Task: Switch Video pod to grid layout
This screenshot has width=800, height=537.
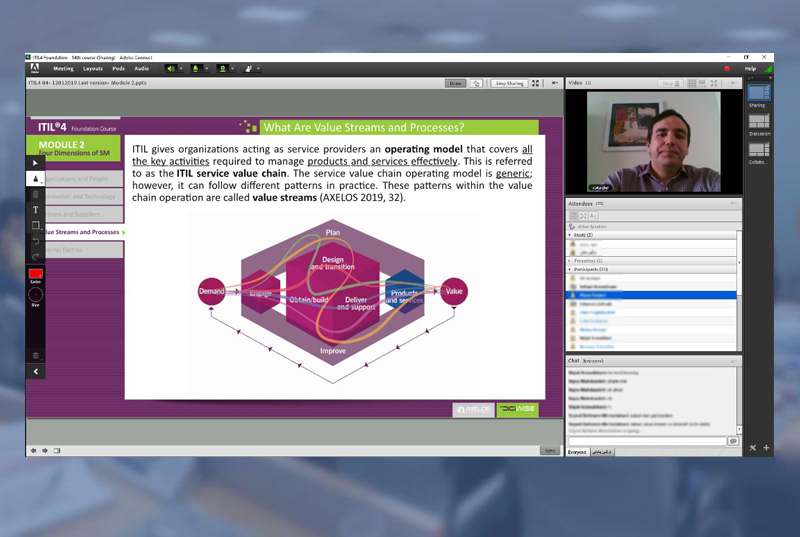Action: (x=692, y=83)
